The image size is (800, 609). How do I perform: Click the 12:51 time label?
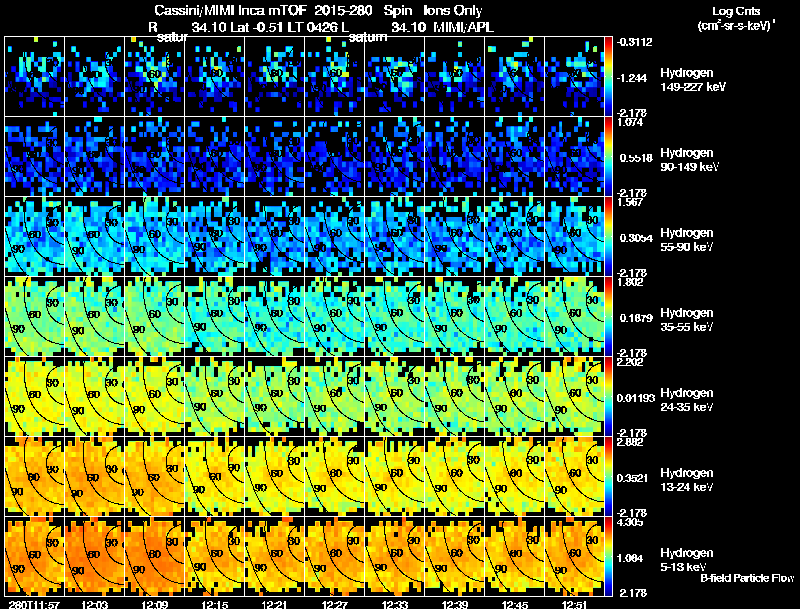pyautogui.click(x=574, y=604)
